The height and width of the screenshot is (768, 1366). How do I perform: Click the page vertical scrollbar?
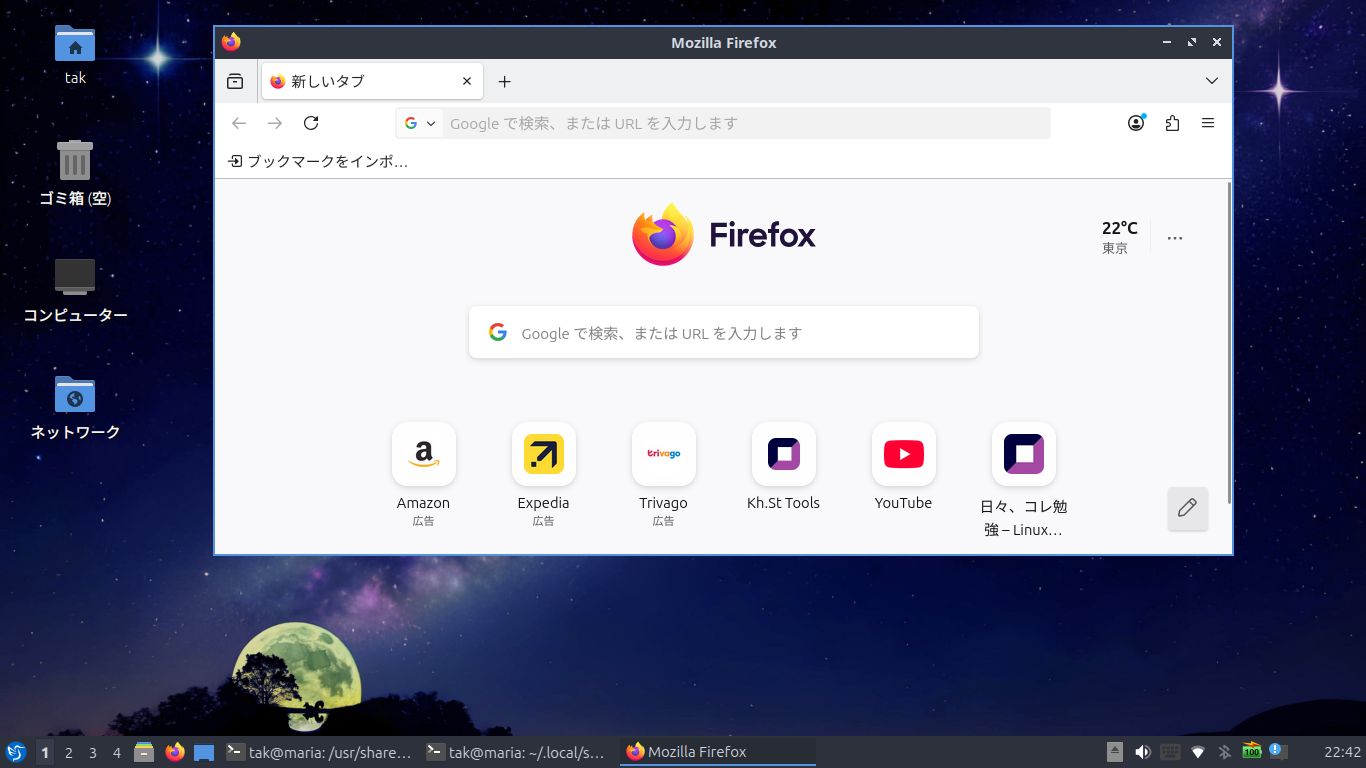tap(1228, 340)
